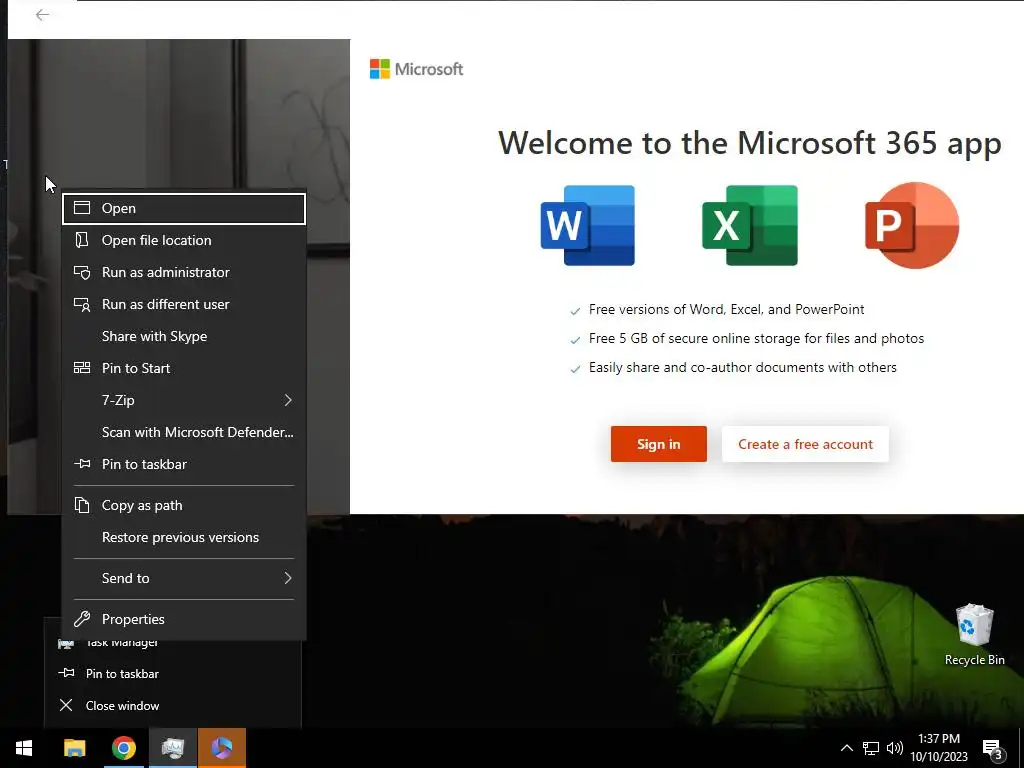The image size is (1024, 768).
Task: Click the Excel icon in welcome screen
Action: (x=750, y=225)
